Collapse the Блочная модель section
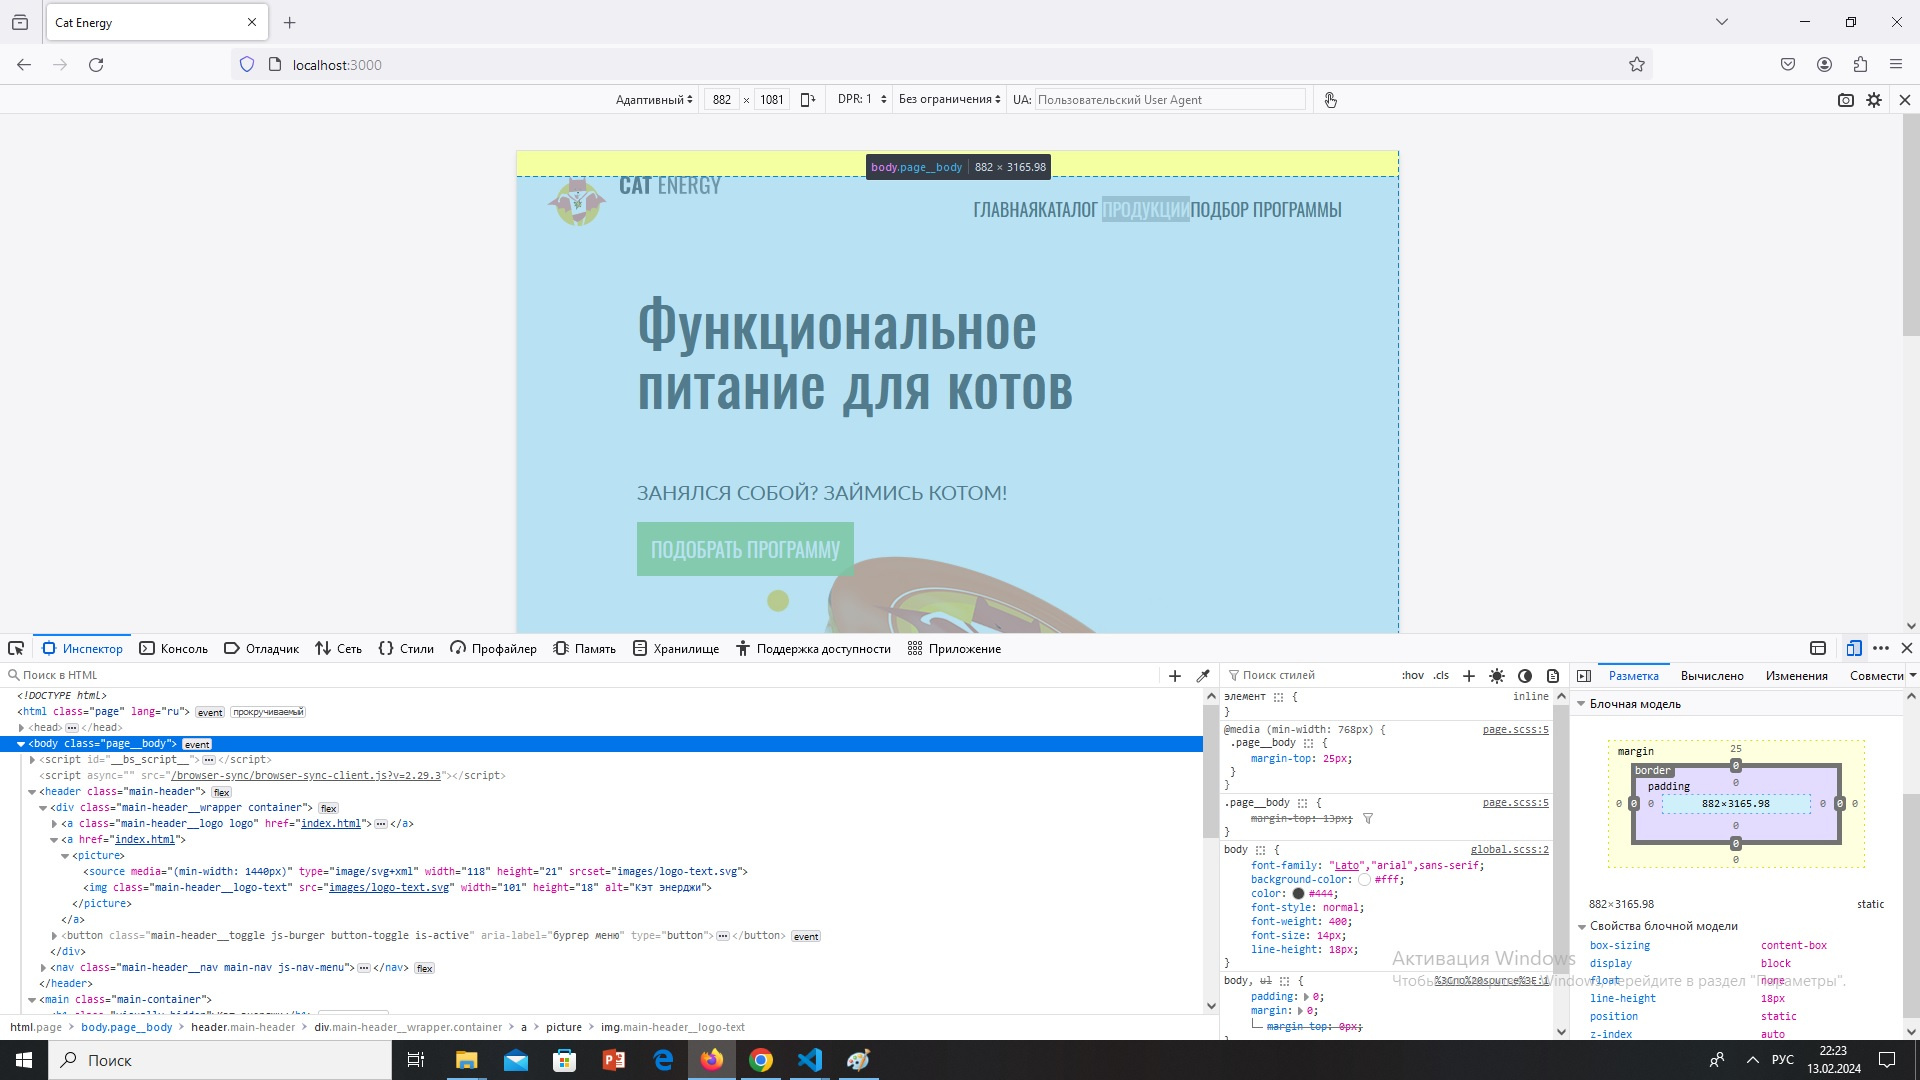 tap(1582, 704)
